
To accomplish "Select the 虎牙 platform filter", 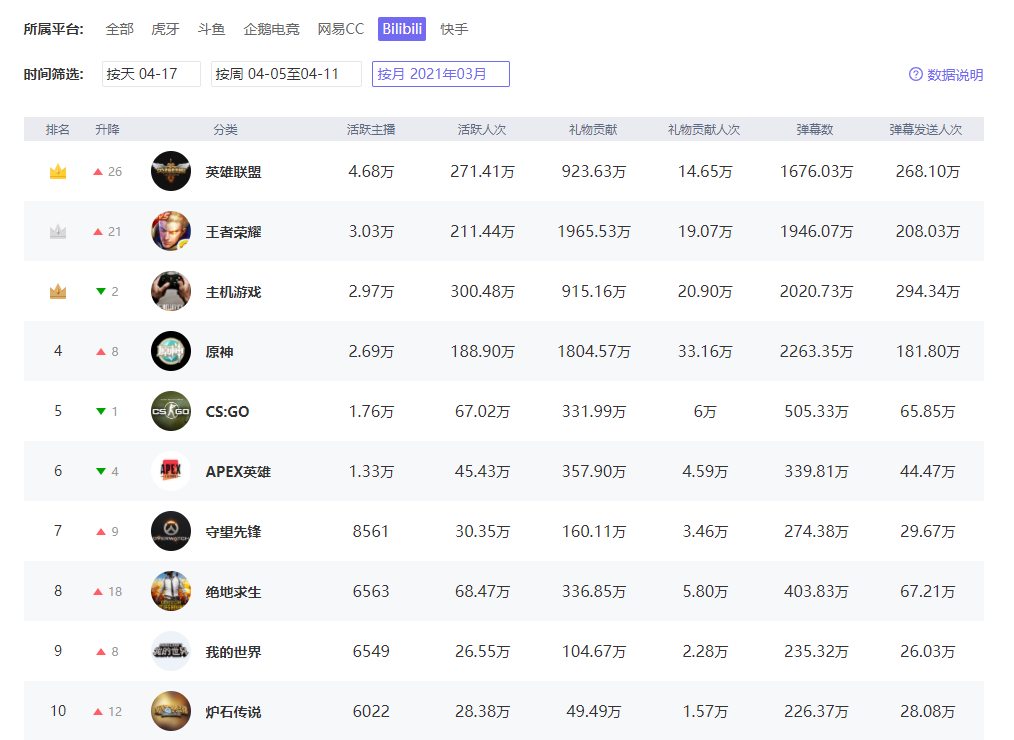I will click(x=166, y=29).
